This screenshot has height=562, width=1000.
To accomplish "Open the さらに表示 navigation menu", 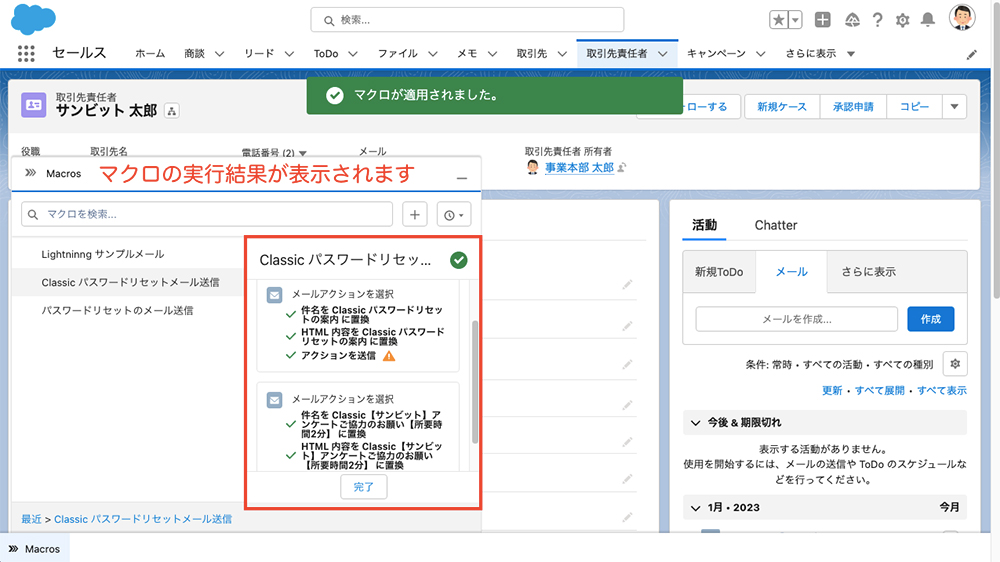I will pyautogui.click(x=820, y=54).
